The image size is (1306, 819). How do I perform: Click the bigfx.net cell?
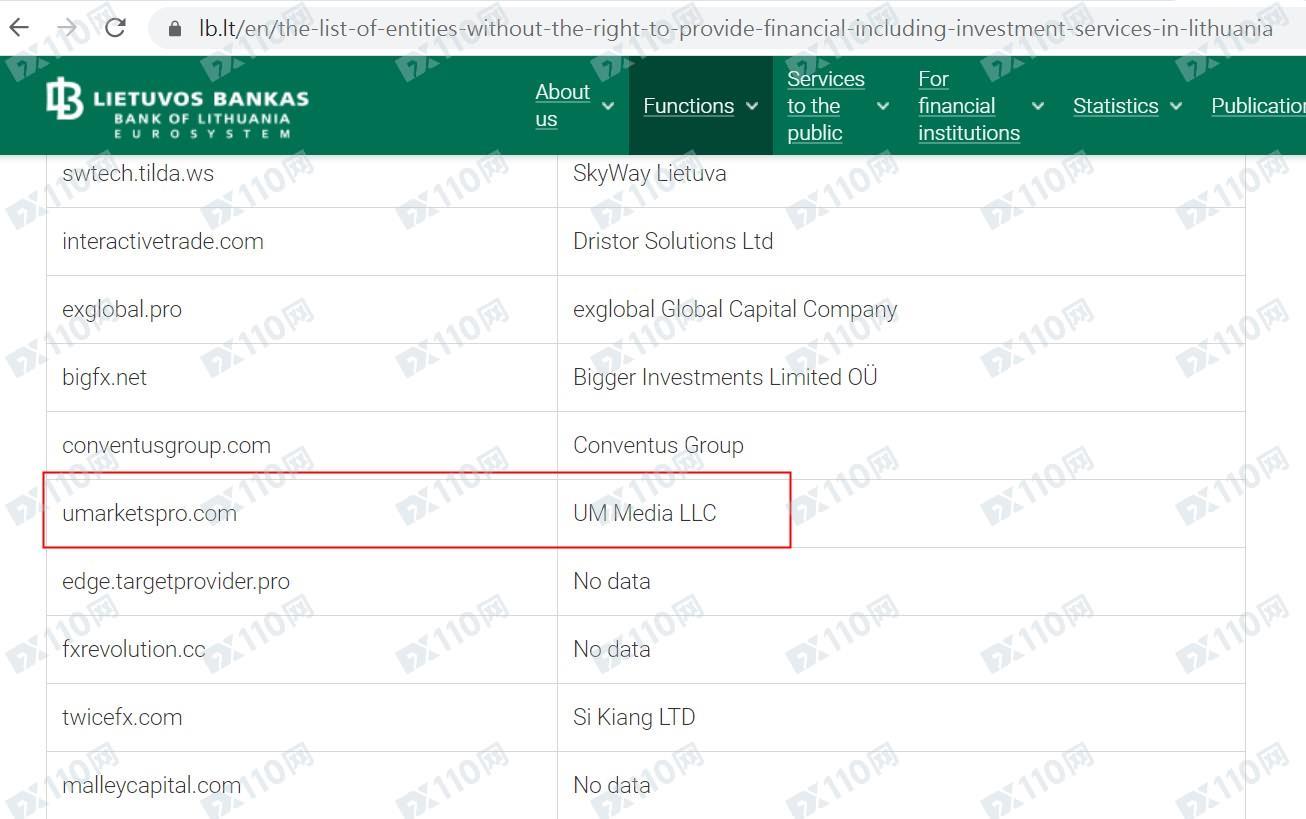tap(302, 377)
